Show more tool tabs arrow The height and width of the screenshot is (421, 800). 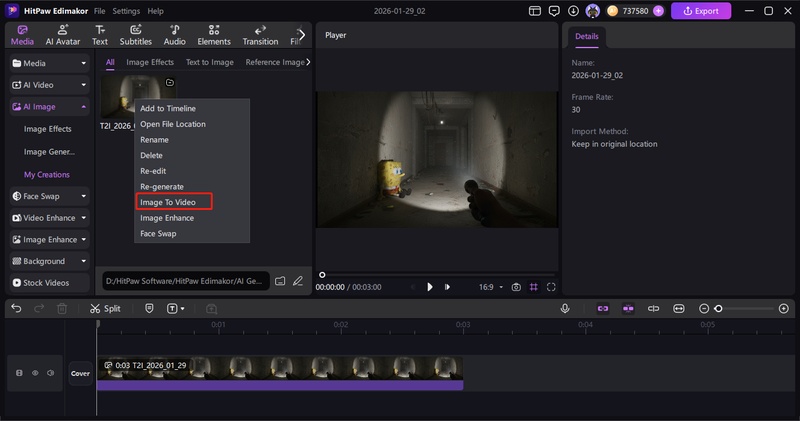point(302,35)
